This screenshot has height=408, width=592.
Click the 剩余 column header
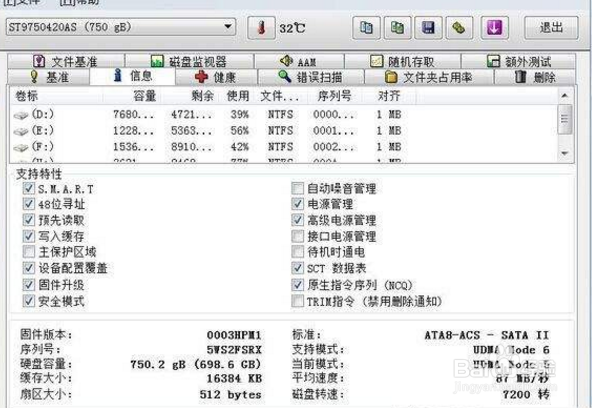[191, 96]
